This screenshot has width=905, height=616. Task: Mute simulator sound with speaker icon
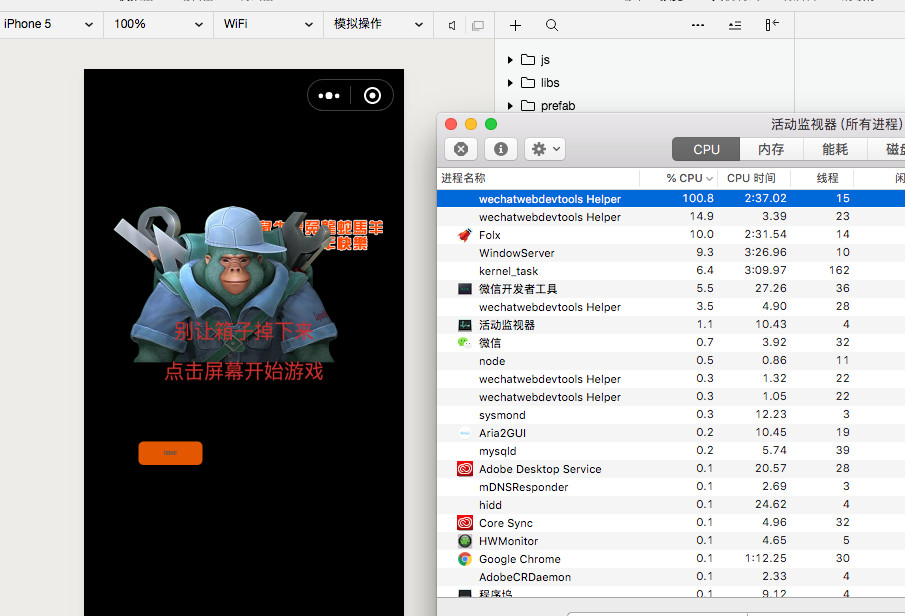point(452,25)
